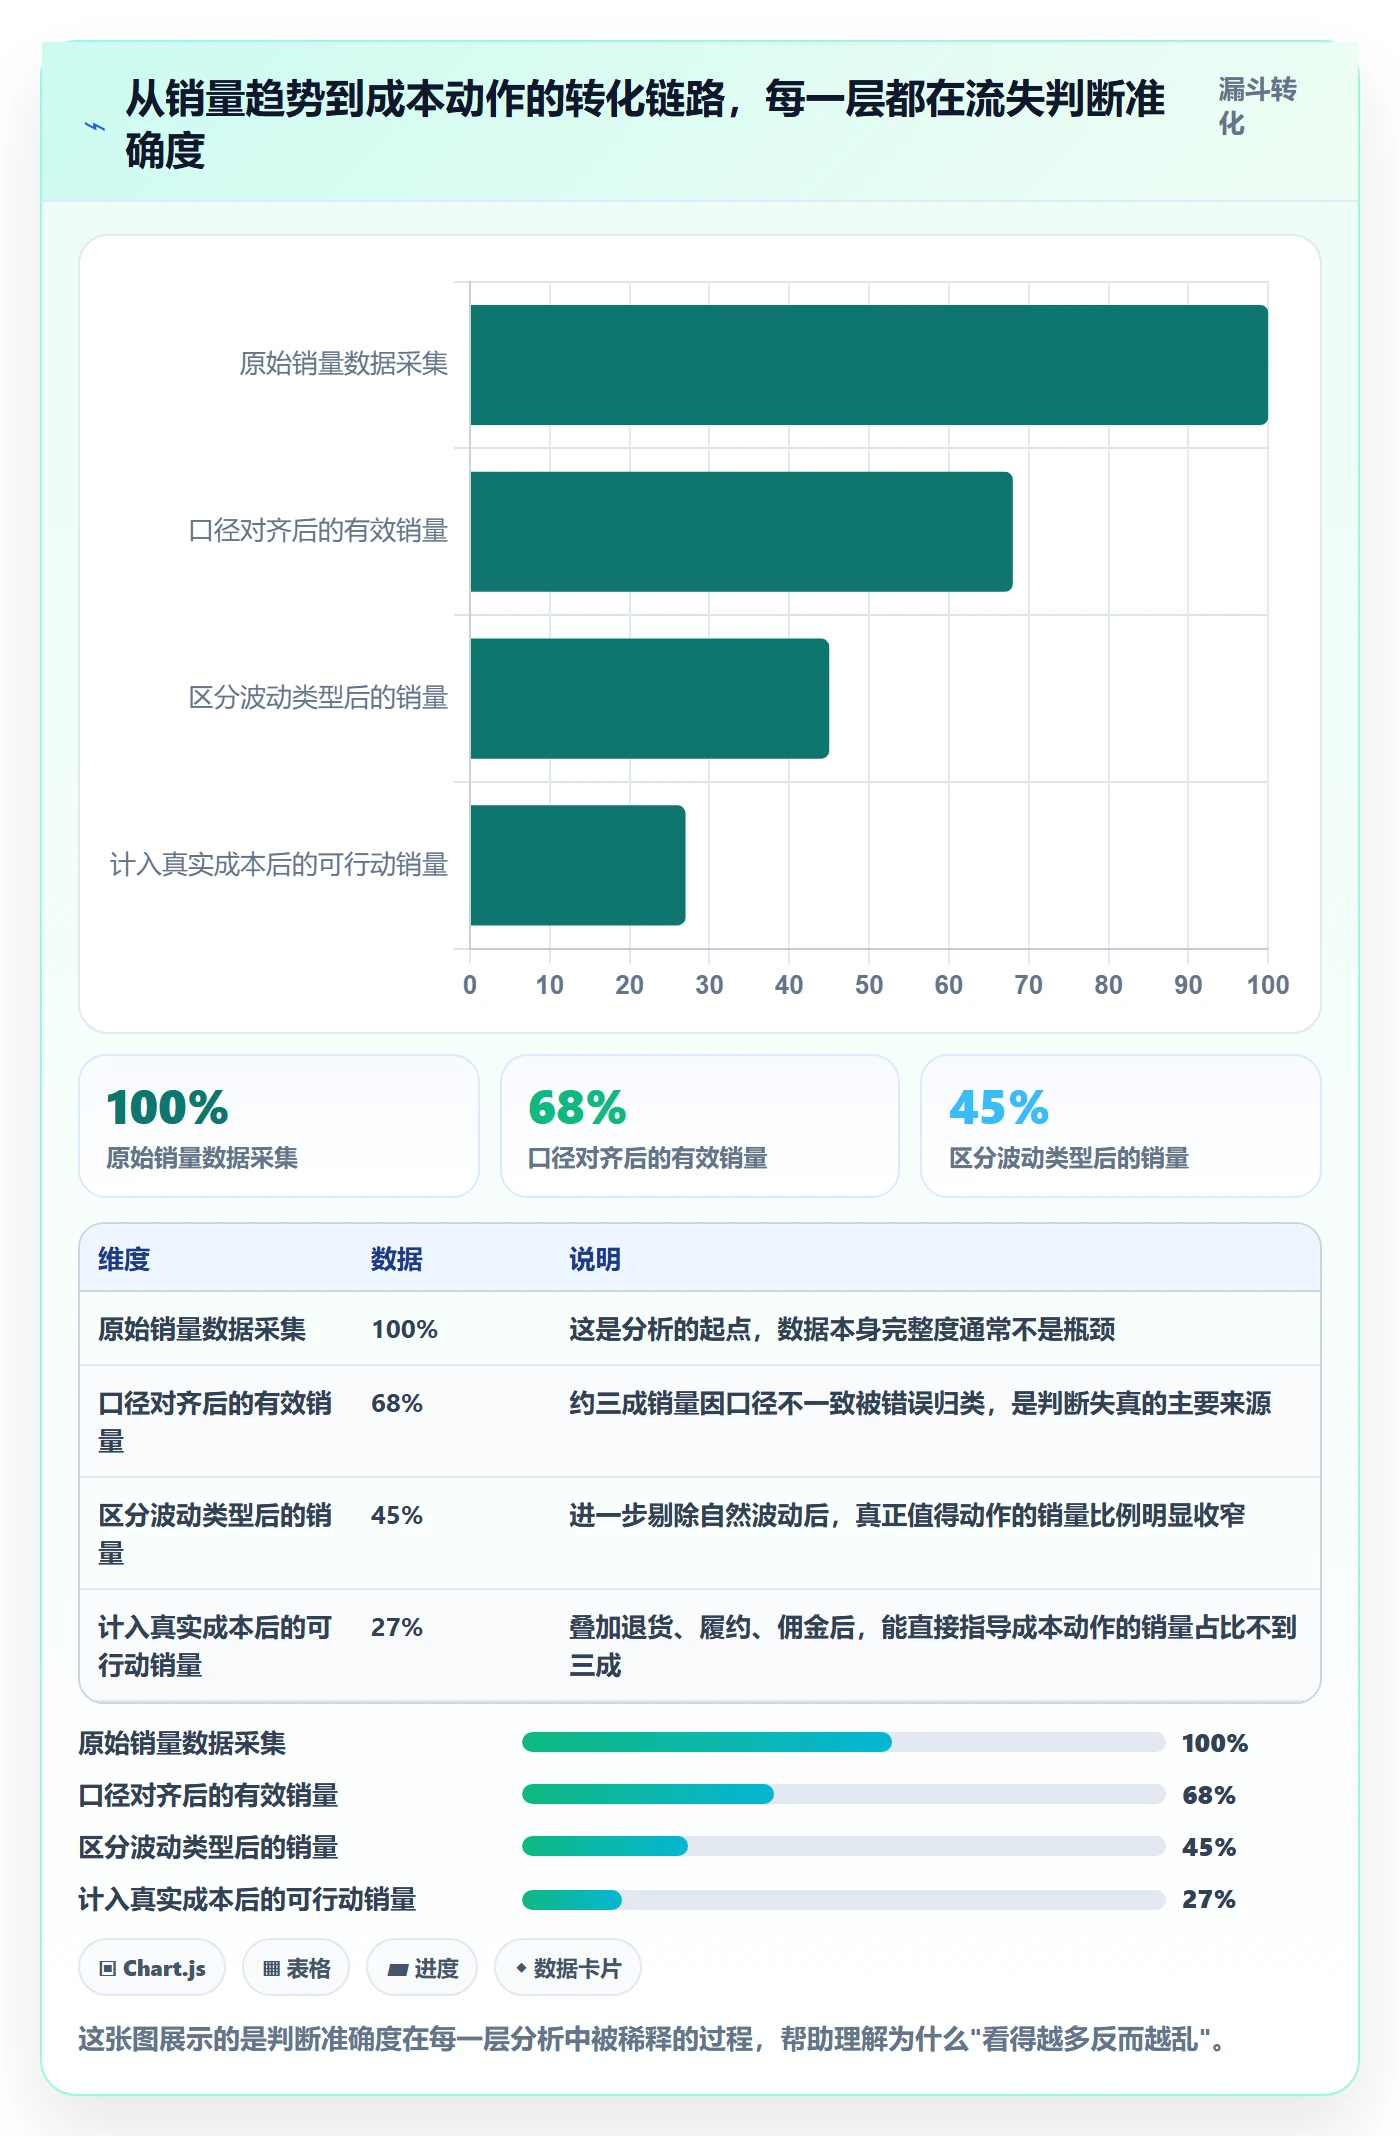Click the x-axis tick label 100

pos(1267,985)
